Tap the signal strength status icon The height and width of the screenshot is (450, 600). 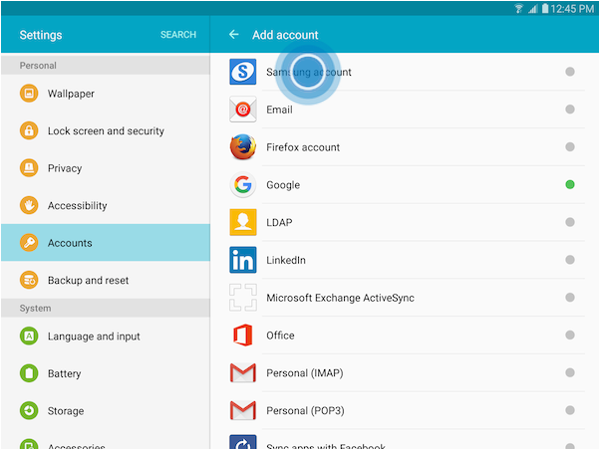533,8
